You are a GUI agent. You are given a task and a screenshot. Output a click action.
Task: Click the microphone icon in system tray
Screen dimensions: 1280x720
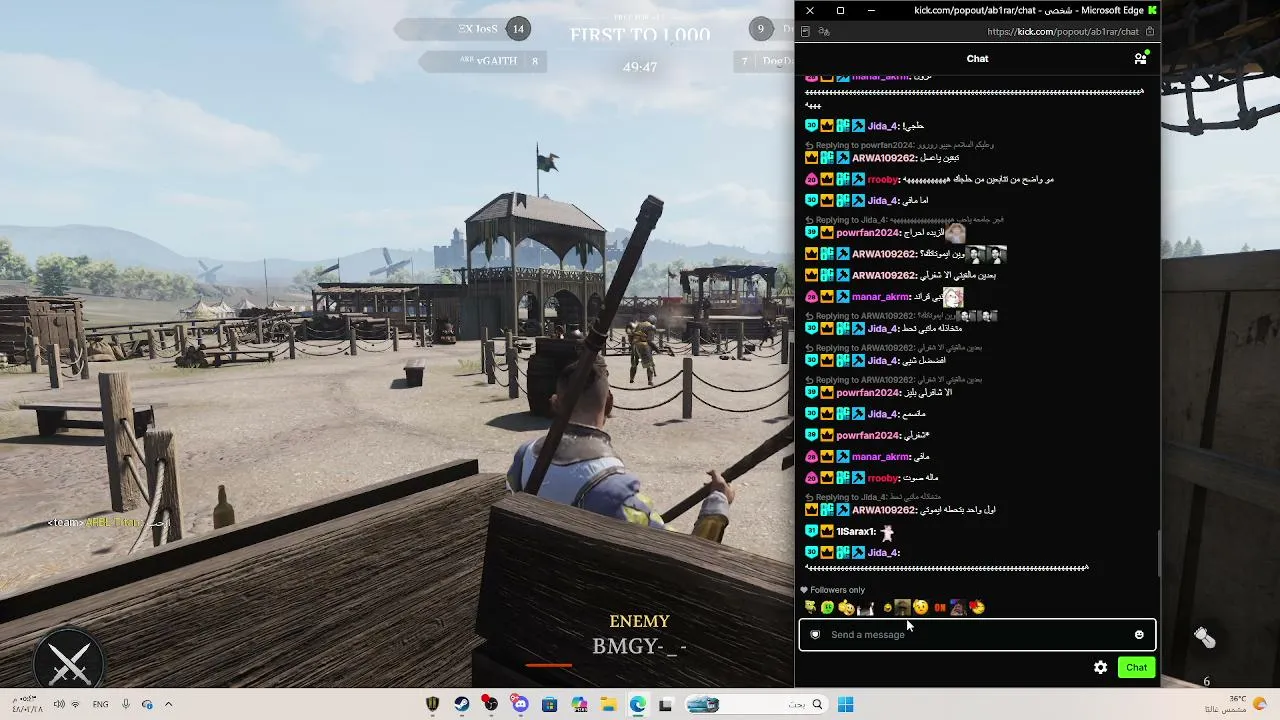coord(125,705)
